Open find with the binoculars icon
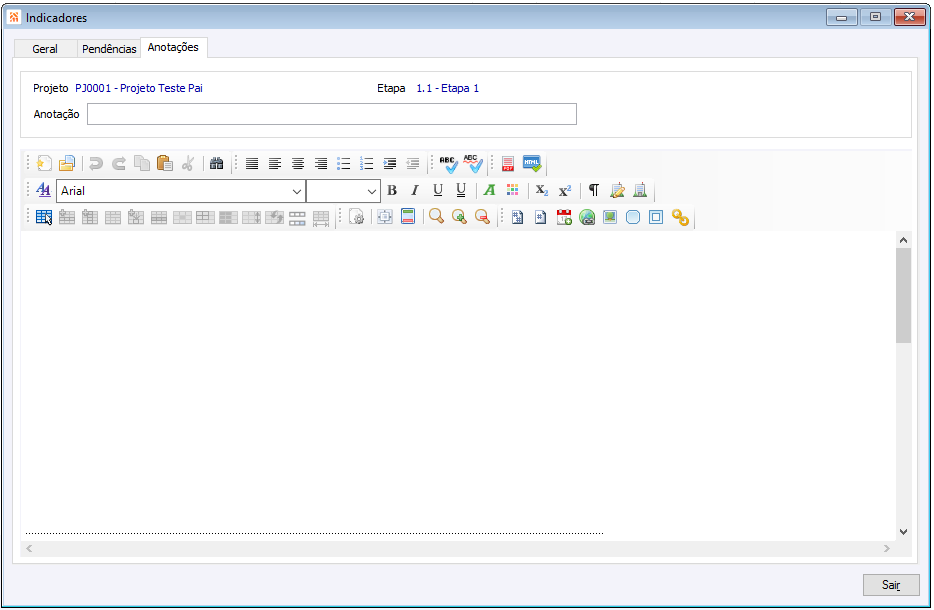This screenshot has height=610, width=934. click(x=216, y=163)
